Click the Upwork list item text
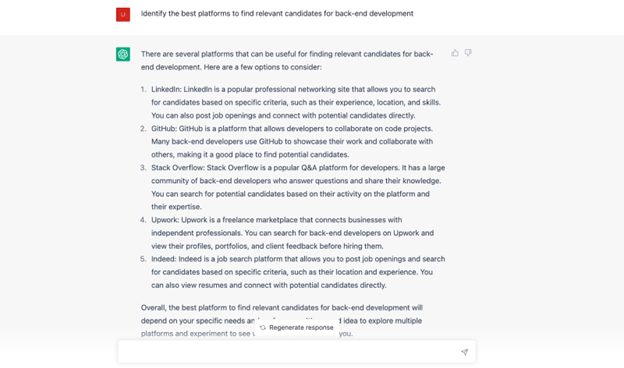 (x=292, y=233)
